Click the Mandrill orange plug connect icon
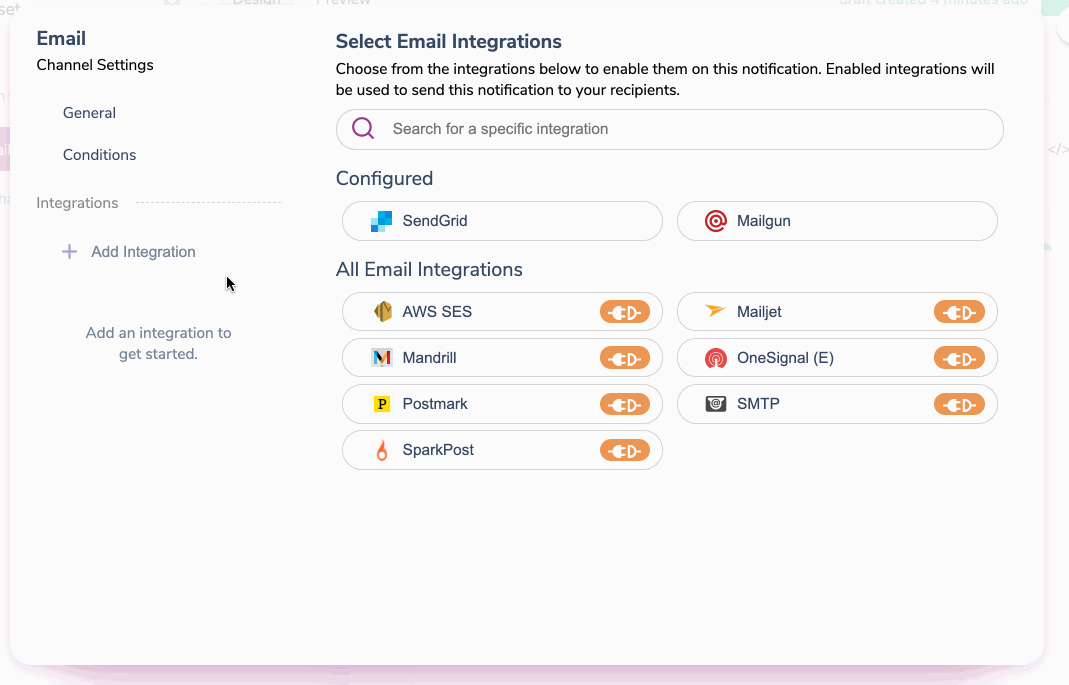1069x685 pixels. [624, 359]
